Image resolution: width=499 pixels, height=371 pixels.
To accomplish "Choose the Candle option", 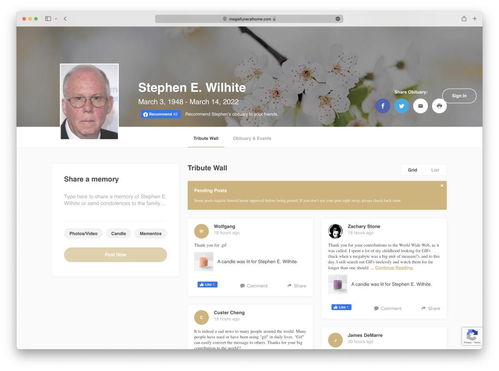I will (x=118, y=234).
